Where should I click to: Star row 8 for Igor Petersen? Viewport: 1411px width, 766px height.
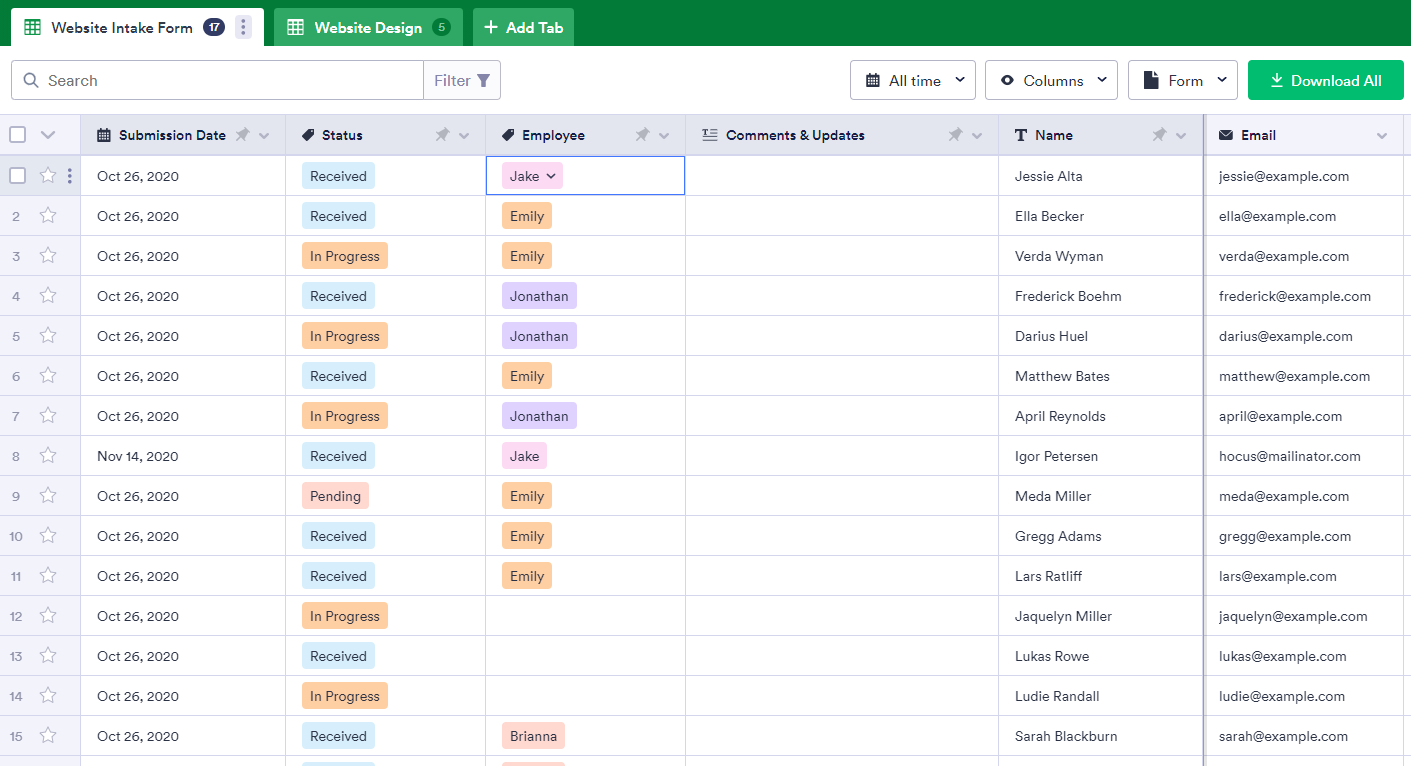click(48, 456)
